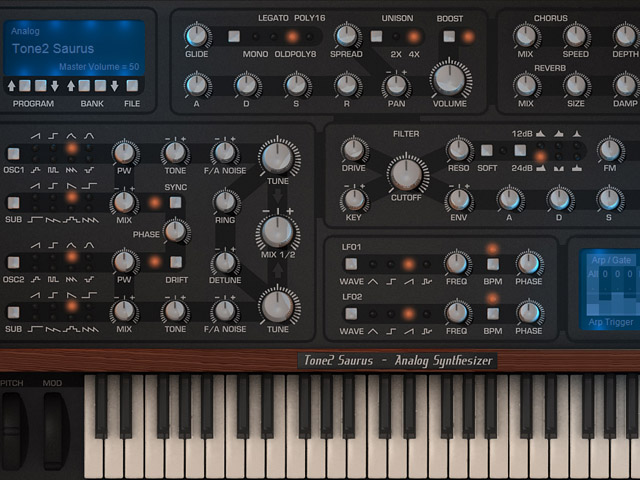Click the filter CUTOFF knob
This screenshot has width=640, height=480.
[x=406, y=174]
